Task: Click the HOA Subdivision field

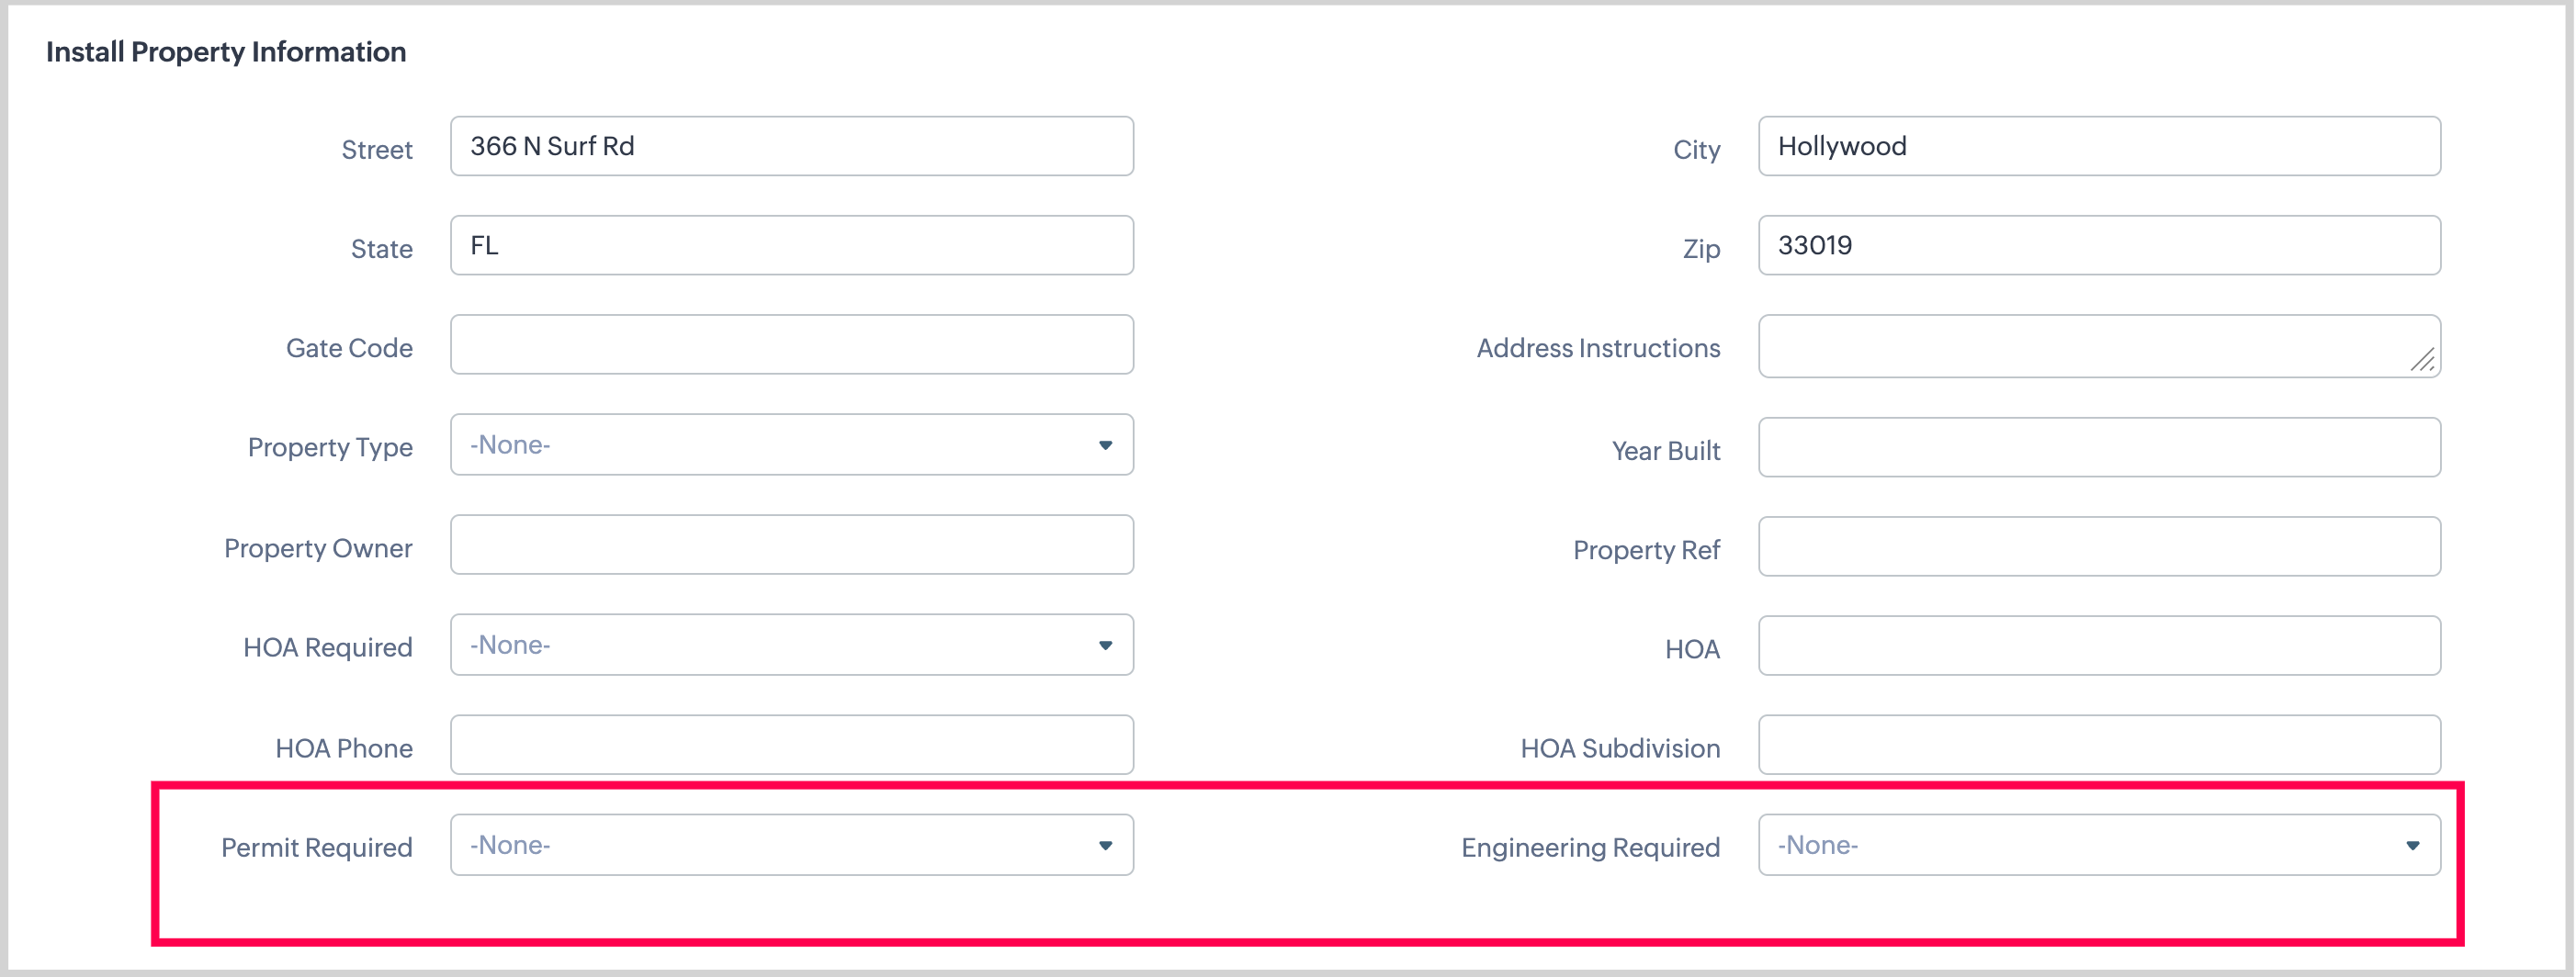Action: pos(2098,745)
